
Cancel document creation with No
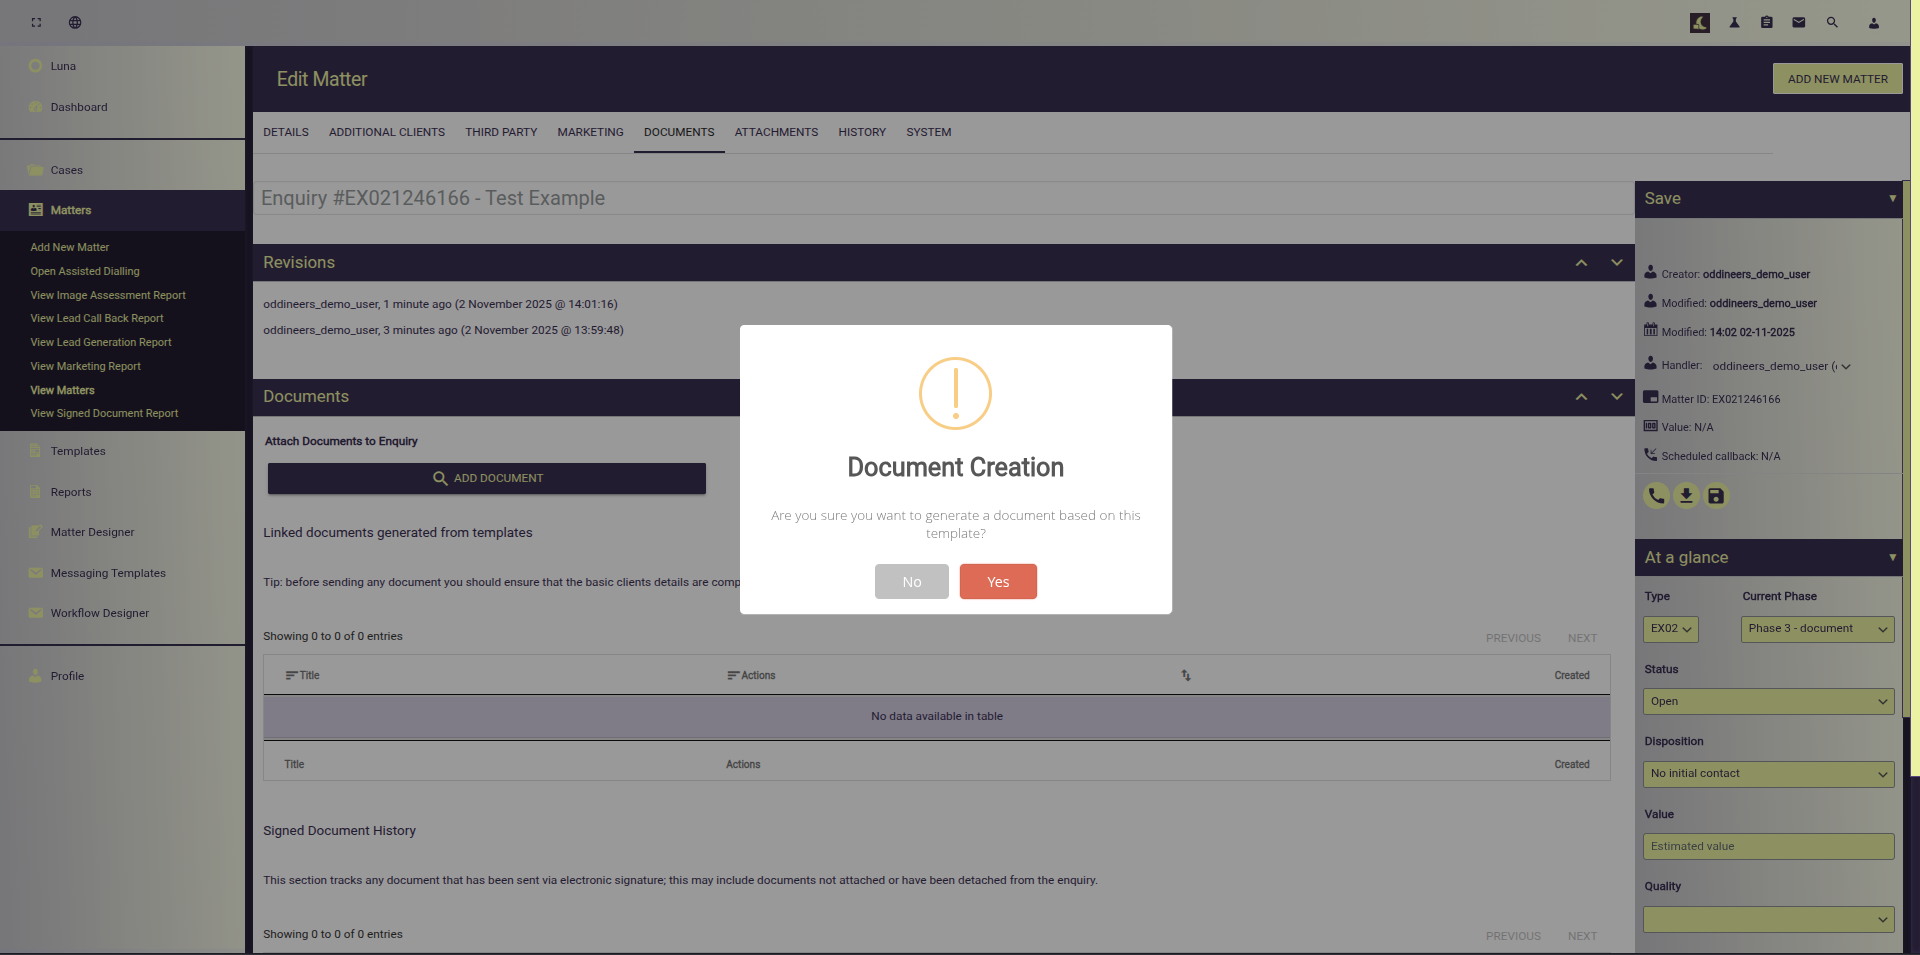(x=911, y=582)
